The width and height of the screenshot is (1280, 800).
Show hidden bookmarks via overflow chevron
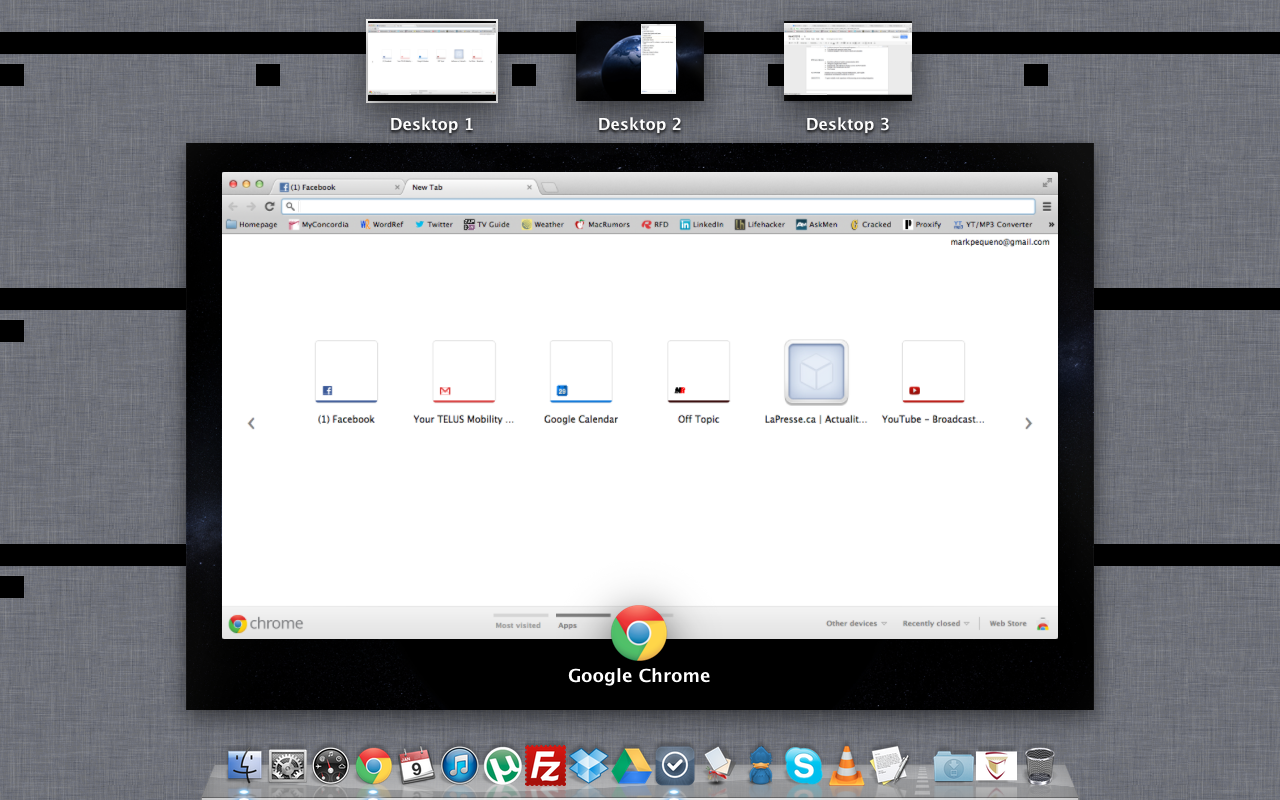point(1051,225)
